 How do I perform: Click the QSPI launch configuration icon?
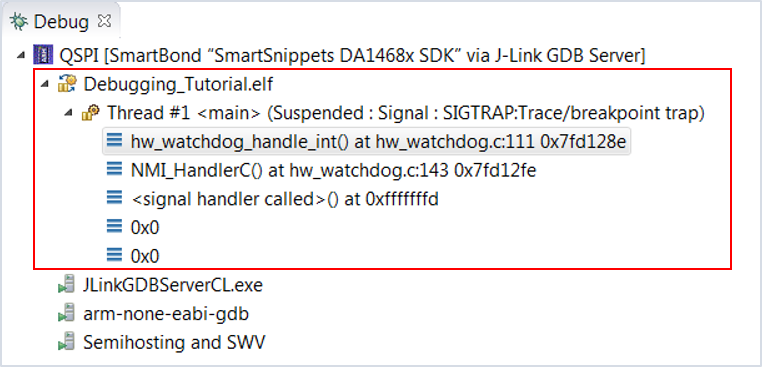click(x=43, y=55)
